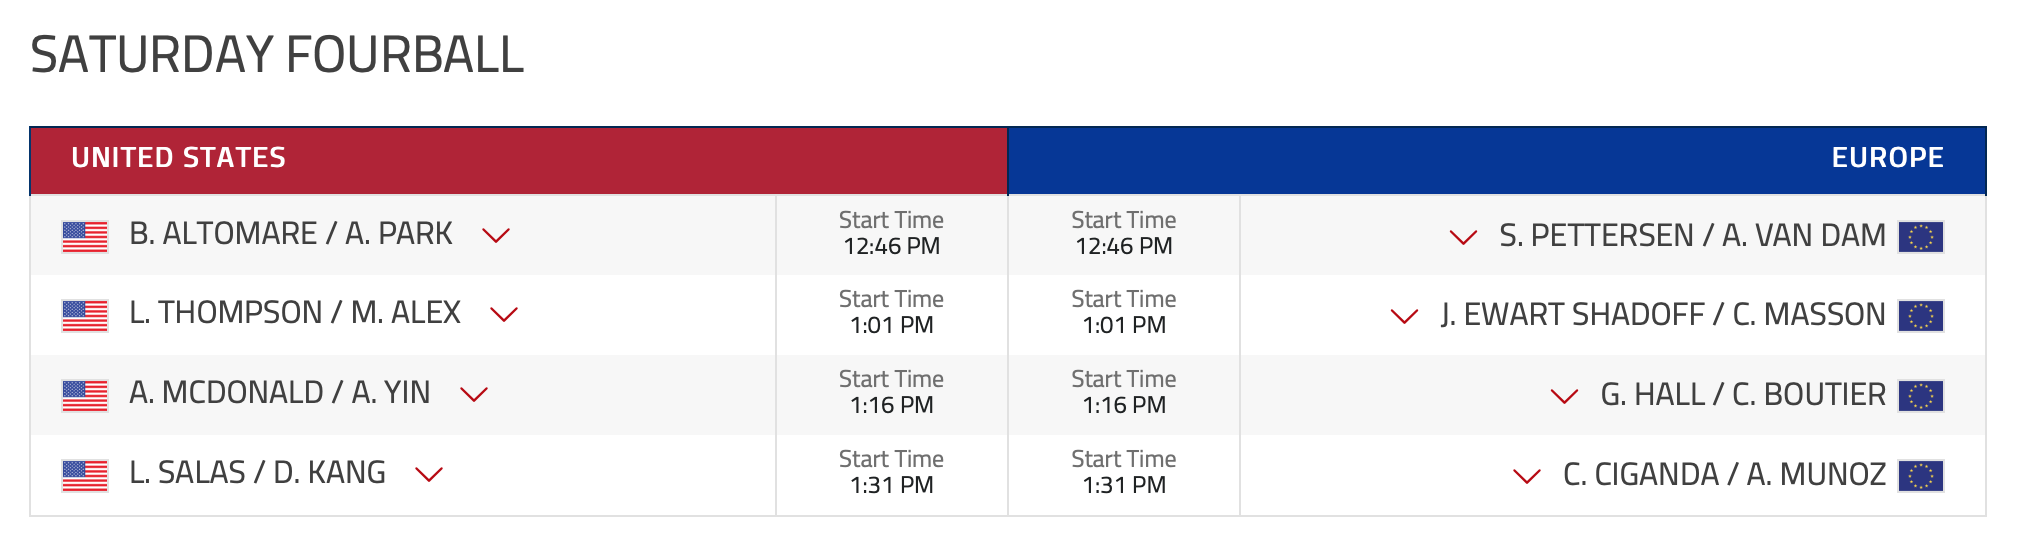This screenshot has height=546, width=2022.
Task: Click the US flag beside A. McDonald / A. Yin
Action: click(x=85, y=396)
